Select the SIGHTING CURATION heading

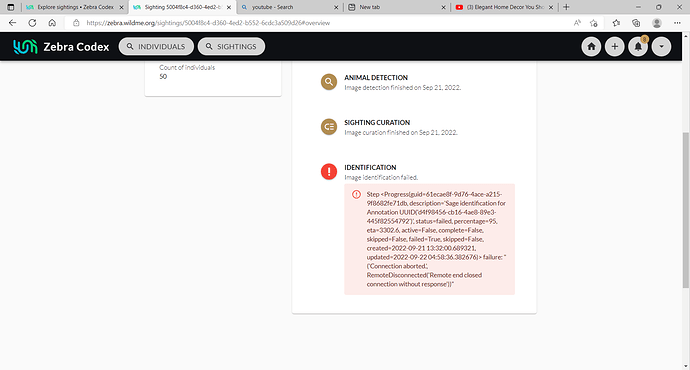[377, 122]
